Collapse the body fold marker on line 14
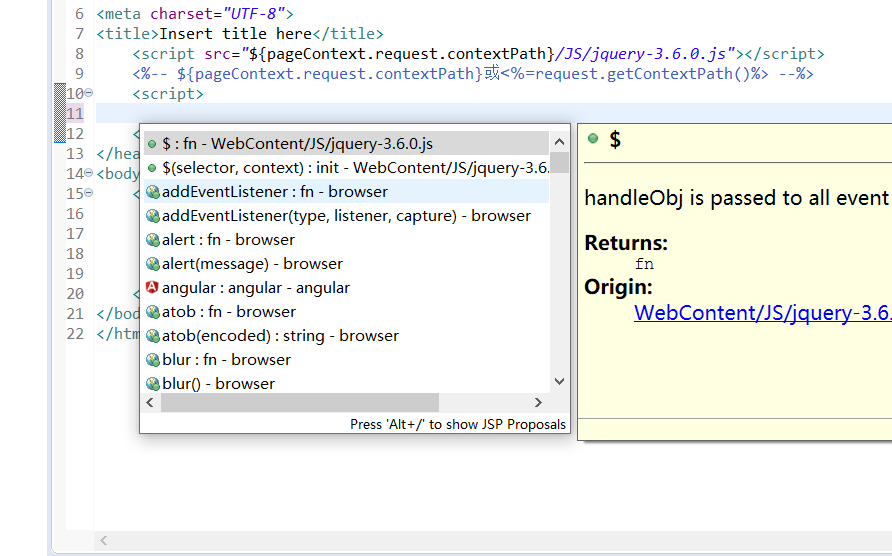 (x=89, y=172)
